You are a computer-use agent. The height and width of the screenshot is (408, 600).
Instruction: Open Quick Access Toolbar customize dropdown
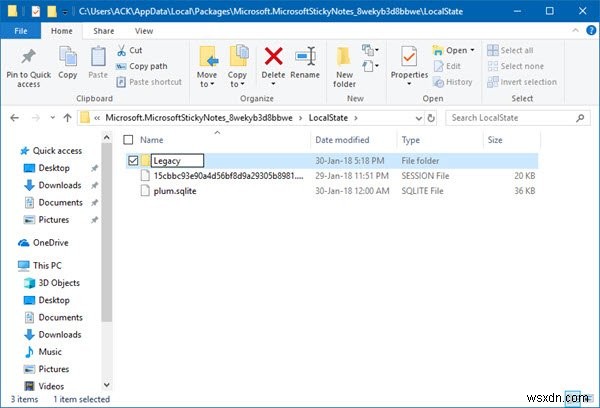click(x=65, y=12)
